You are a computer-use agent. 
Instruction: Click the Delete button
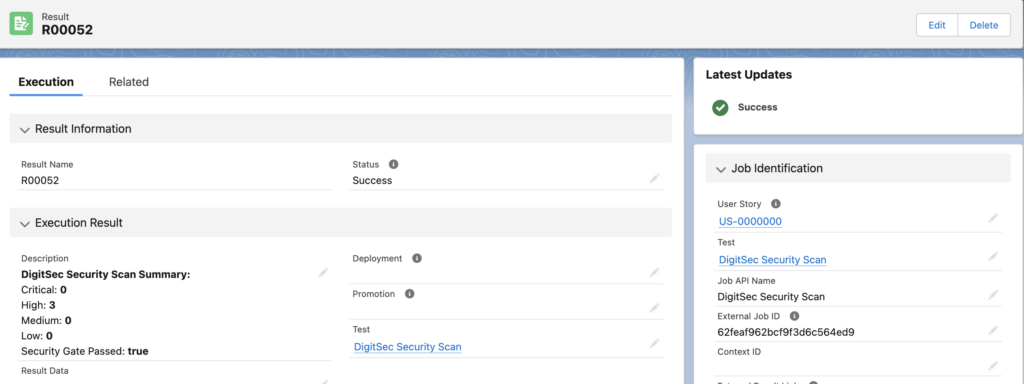(984, 25)
